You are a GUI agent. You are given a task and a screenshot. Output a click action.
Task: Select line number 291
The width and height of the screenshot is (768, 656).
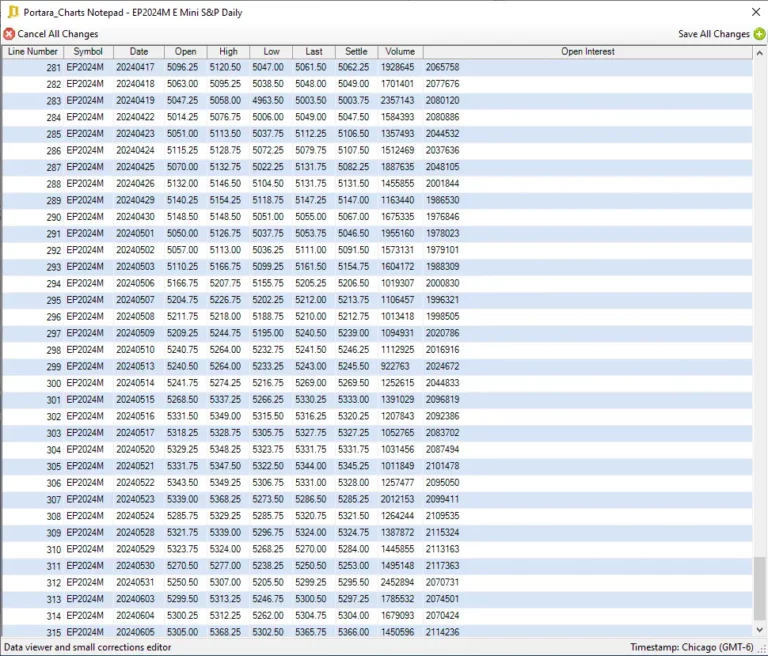[53, 234]
